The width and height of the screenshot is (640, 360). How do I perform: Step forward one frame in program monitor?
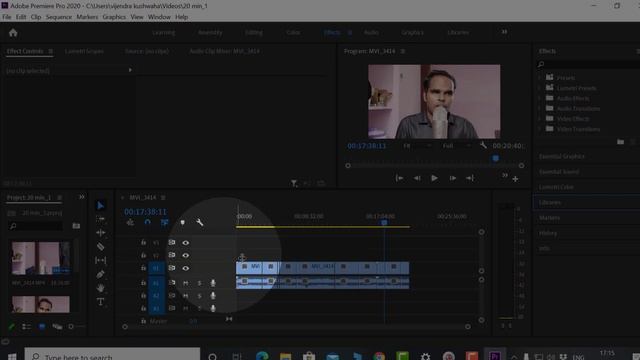(x=452, y=178)
